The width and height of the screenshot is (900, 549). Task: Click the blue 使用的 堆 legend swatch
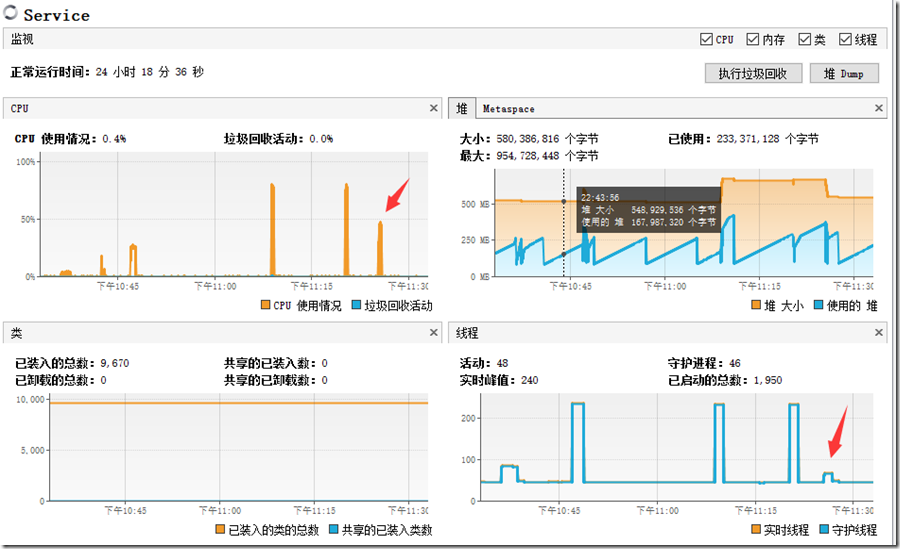click(818, 304)
